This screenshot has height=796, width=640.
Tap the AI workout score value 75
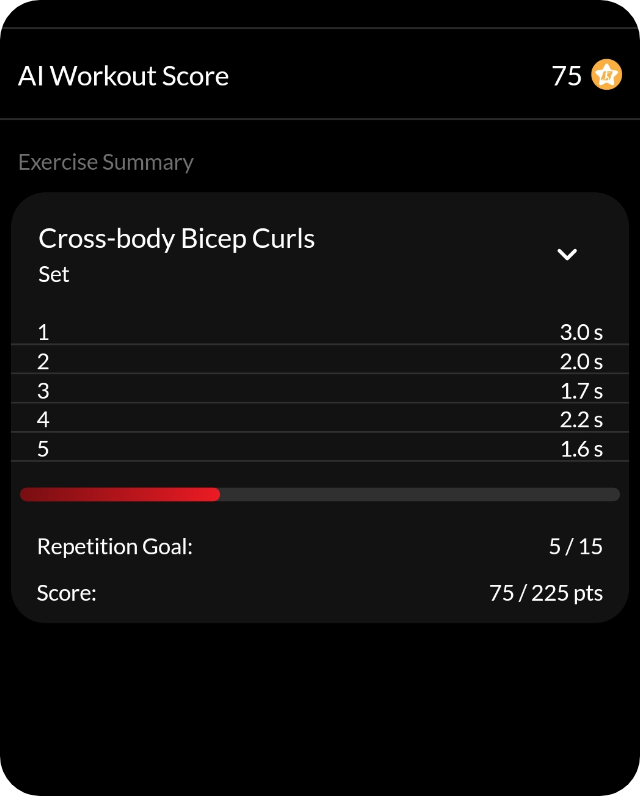pyautogui.click(x=566, y=76)
